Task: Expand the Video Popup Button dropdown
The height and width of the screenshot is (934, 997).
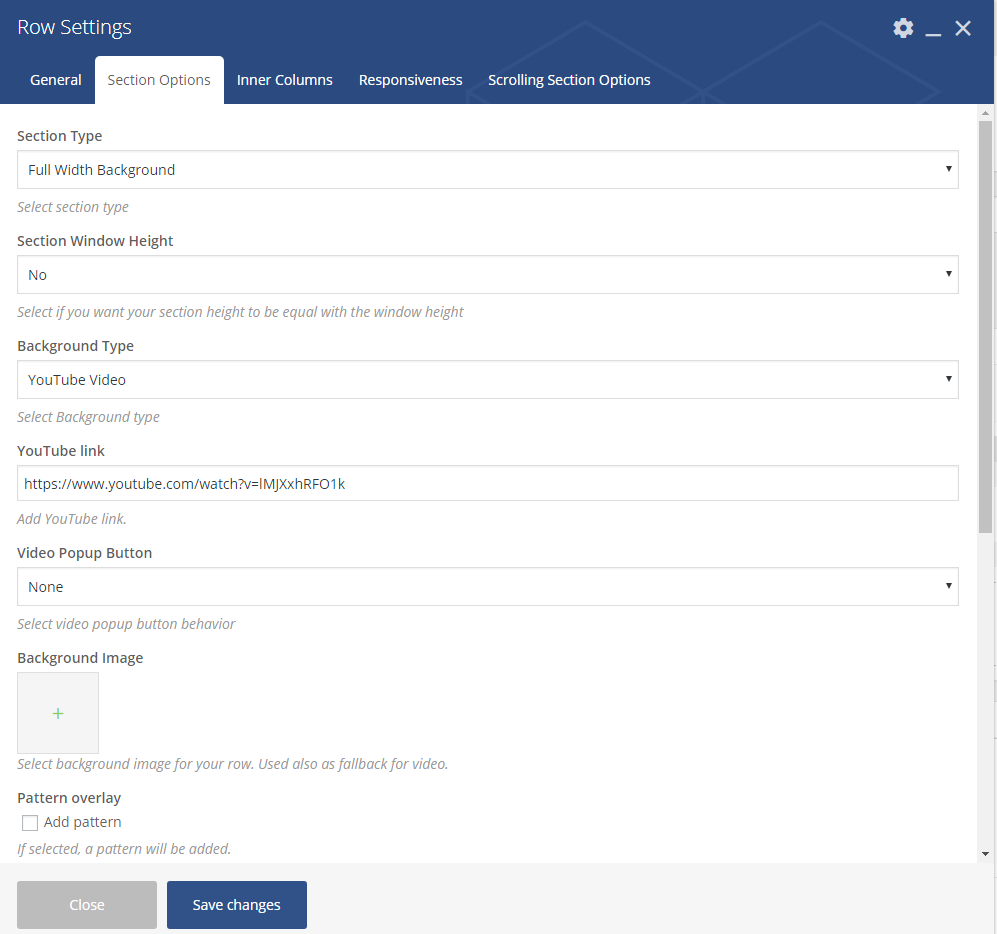Action: tap(487, 587)
